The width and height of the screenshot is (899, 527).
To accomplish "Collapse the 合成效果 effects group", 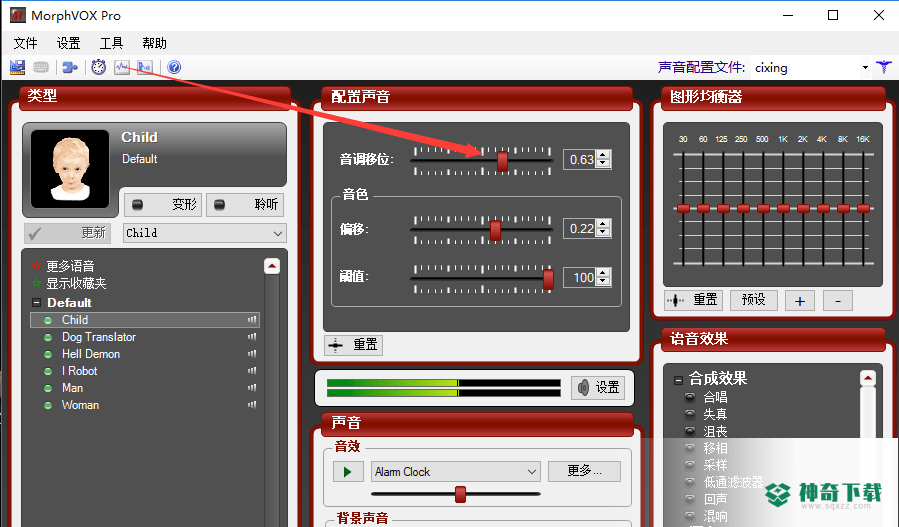I will click(x=678, y=380).
